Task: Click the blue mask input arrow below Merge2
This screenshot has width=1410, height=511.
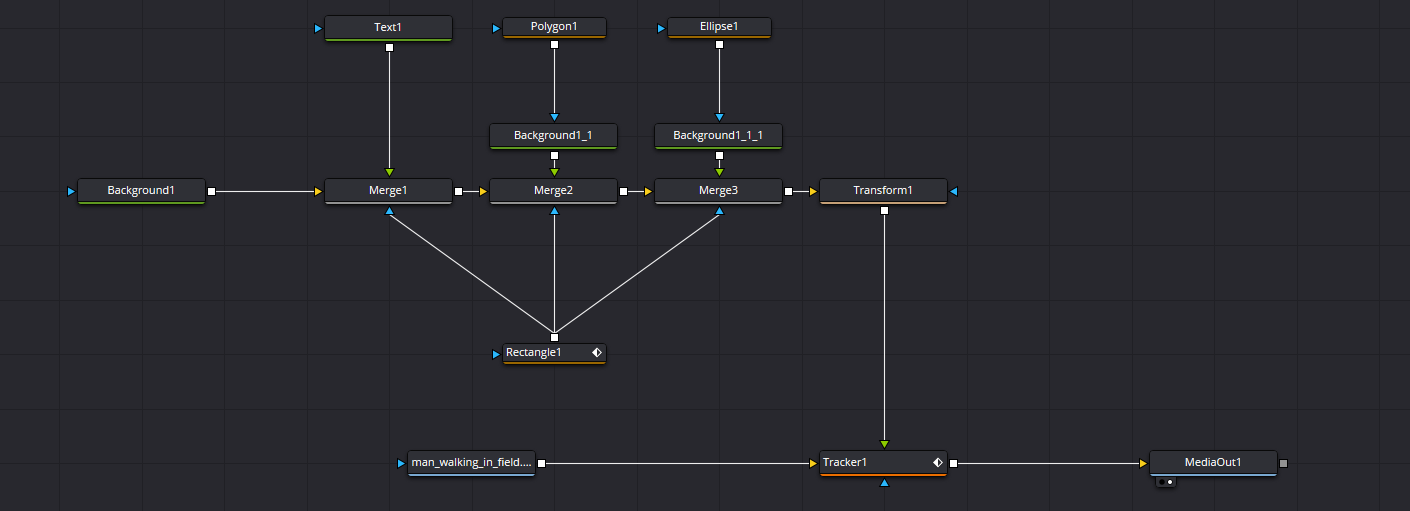Action: click(x=554, y=211)
